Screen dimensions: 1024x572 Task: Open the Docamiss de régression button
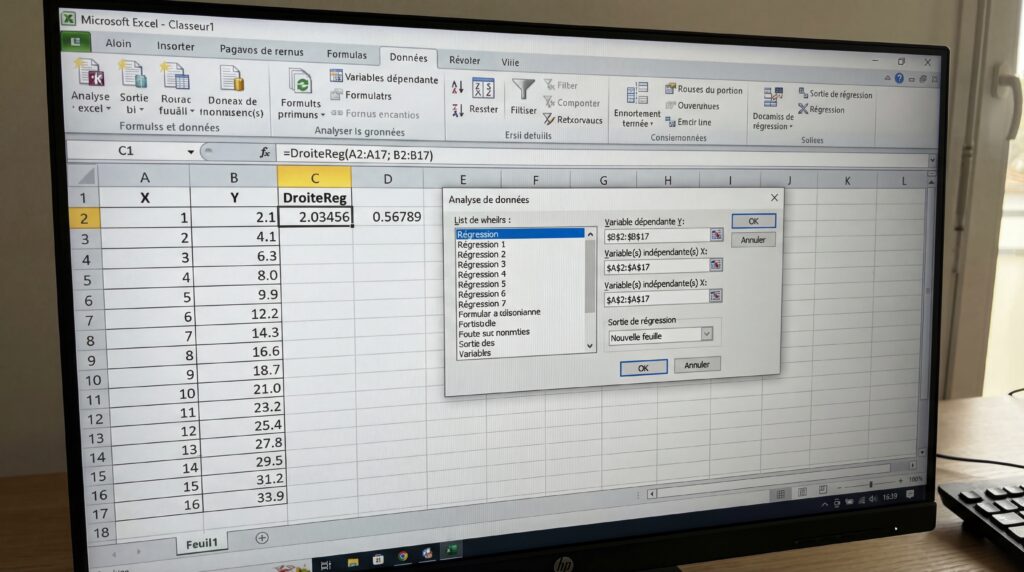(x=773, y=108)
